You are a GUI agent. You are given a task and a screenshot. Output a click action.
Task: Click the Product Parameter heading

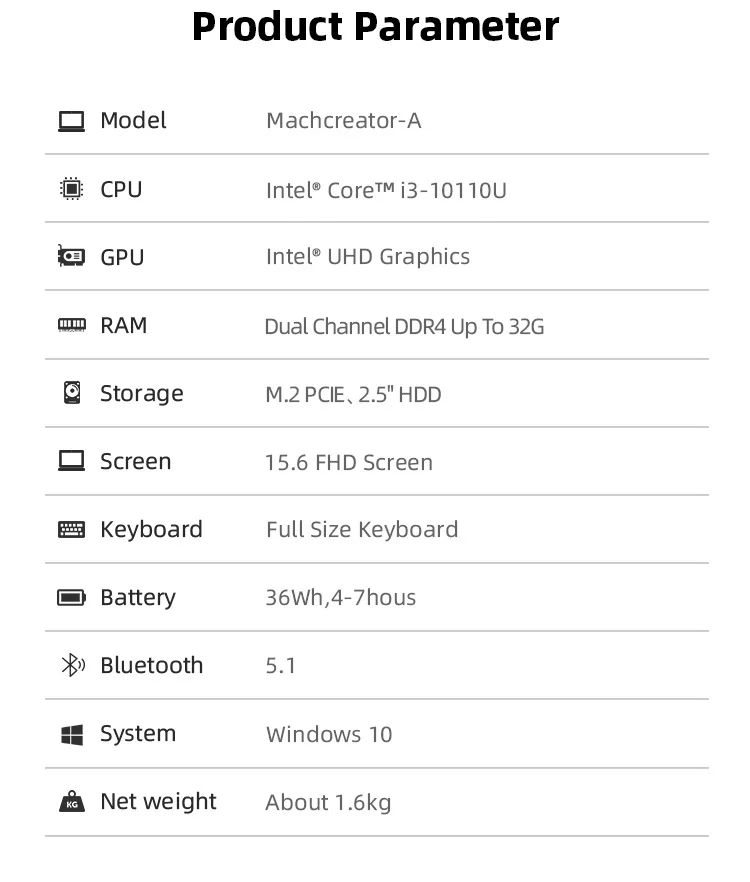(x=375, y=27)
